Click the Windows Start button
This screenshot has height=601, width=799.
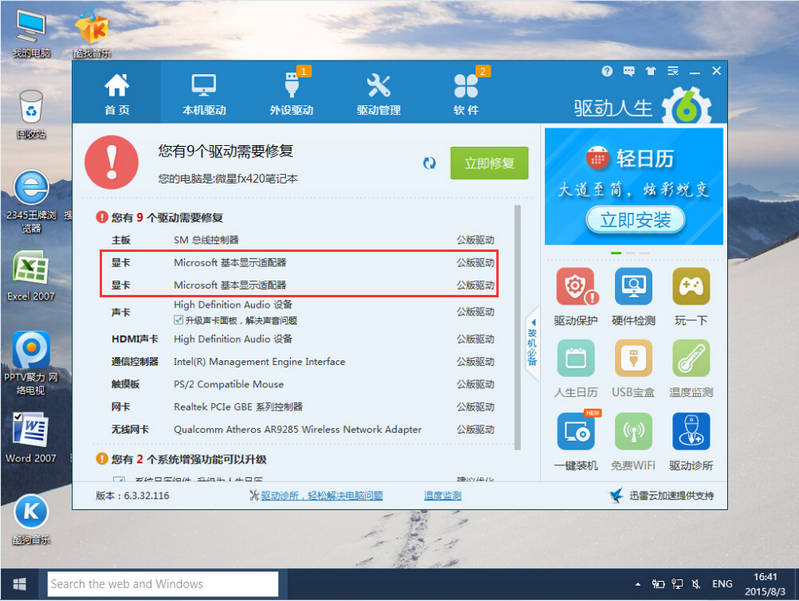pos(19,584)
